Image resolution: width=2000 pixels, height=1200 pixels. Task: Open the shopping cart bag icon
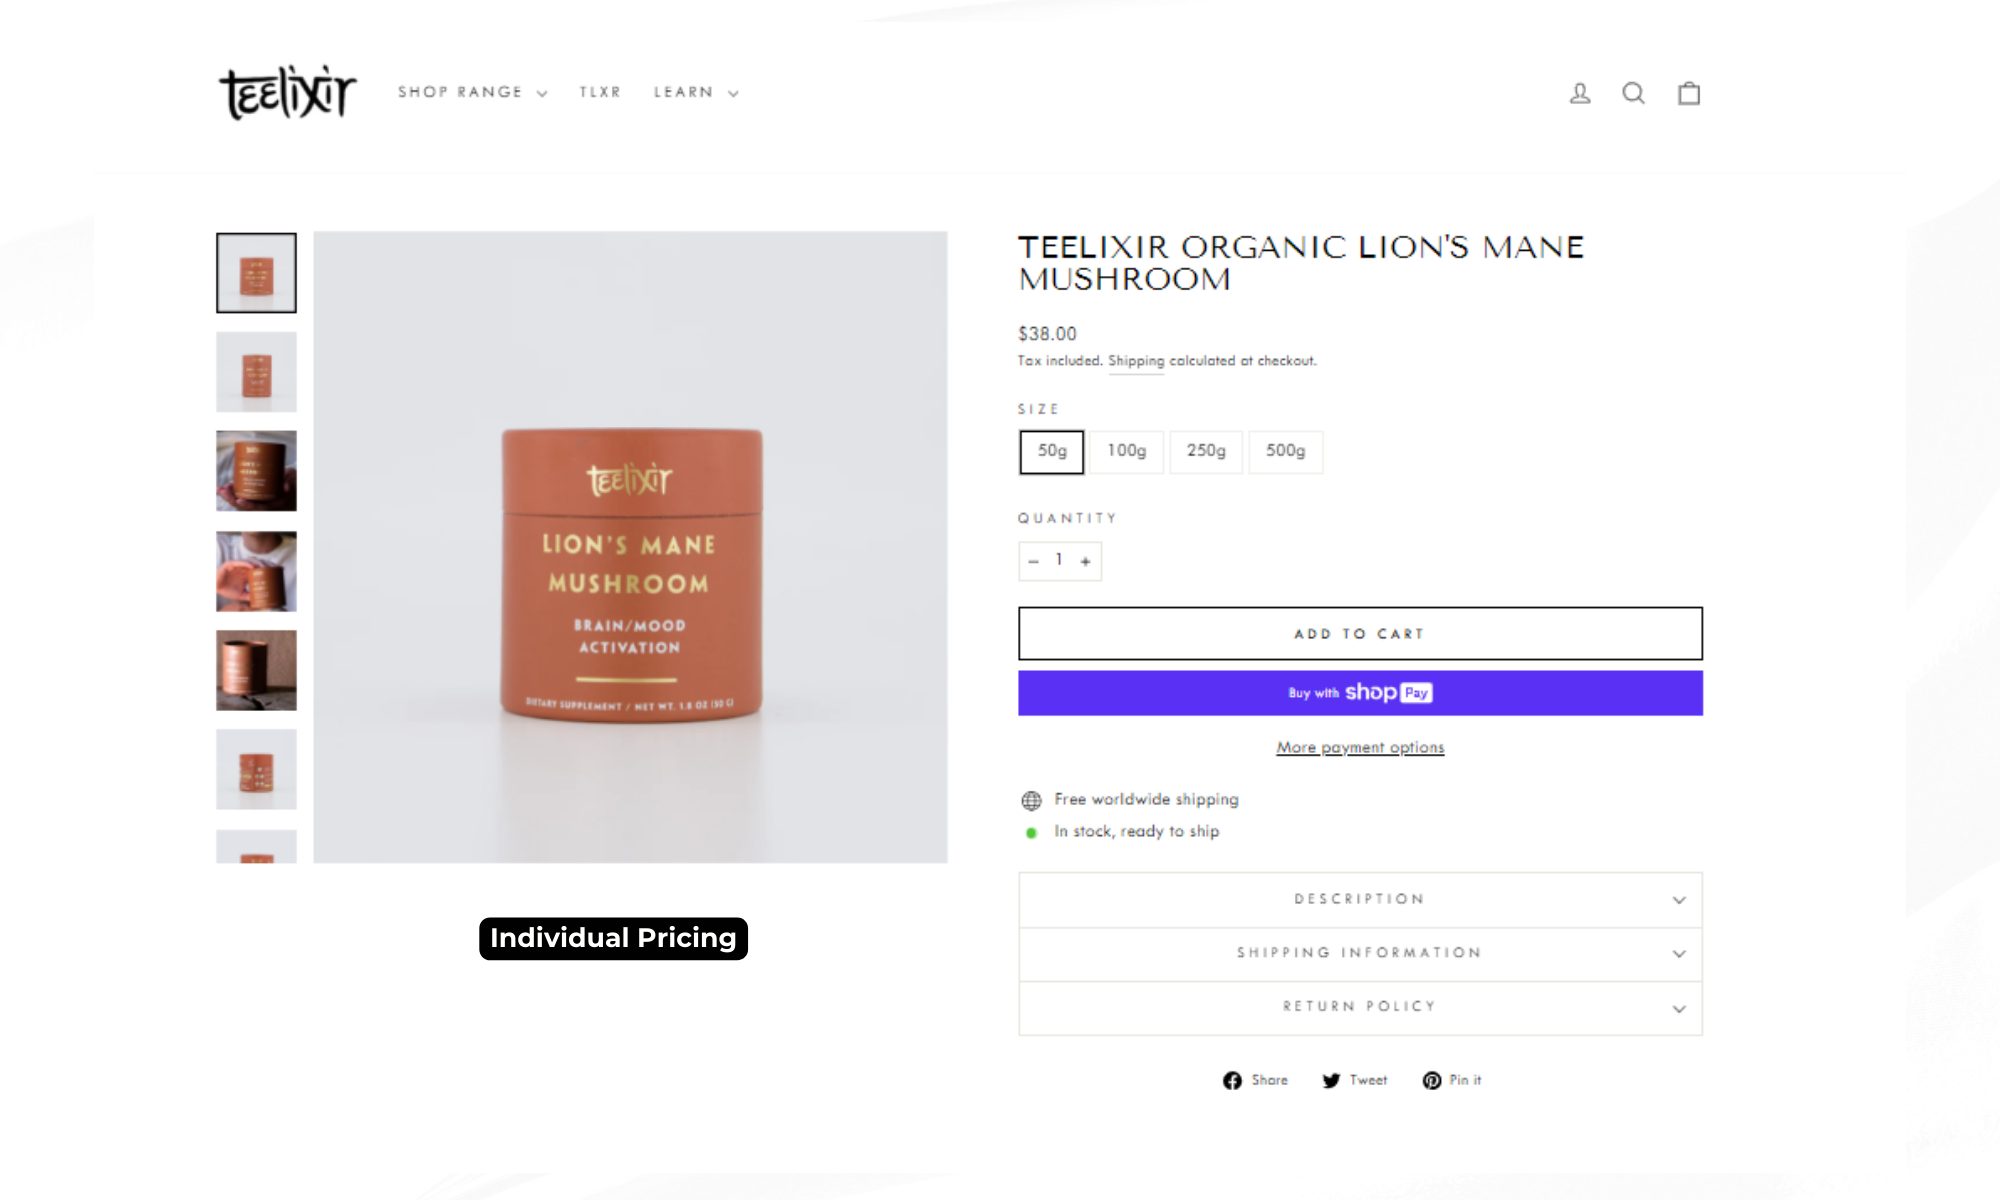click(1689, 93)
